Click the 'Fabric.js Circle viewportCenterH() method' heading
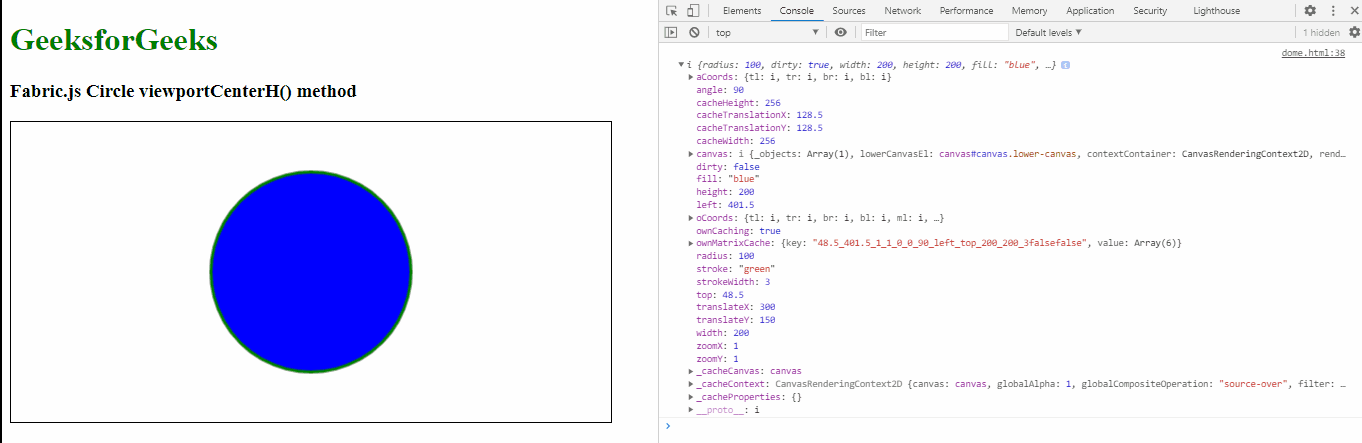This screenshot has width=1362, height=443. [x=183, y=91]
